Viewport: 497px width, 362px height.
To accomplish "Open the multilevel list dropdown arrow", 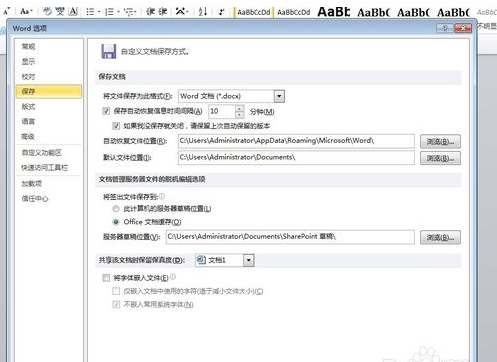I will tap(135, 12).
